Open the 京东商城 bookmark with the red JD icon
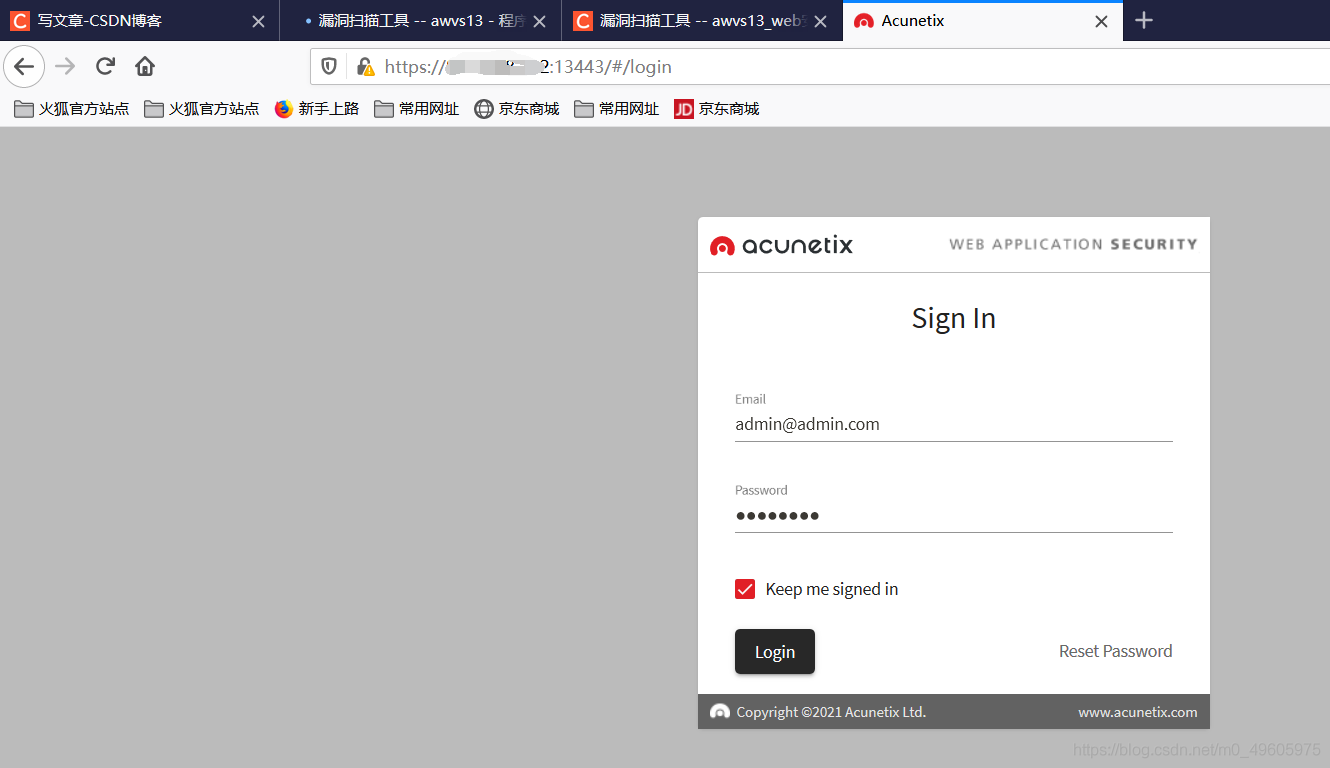This screenshot has width=1330, height=768. click(717, 109)
